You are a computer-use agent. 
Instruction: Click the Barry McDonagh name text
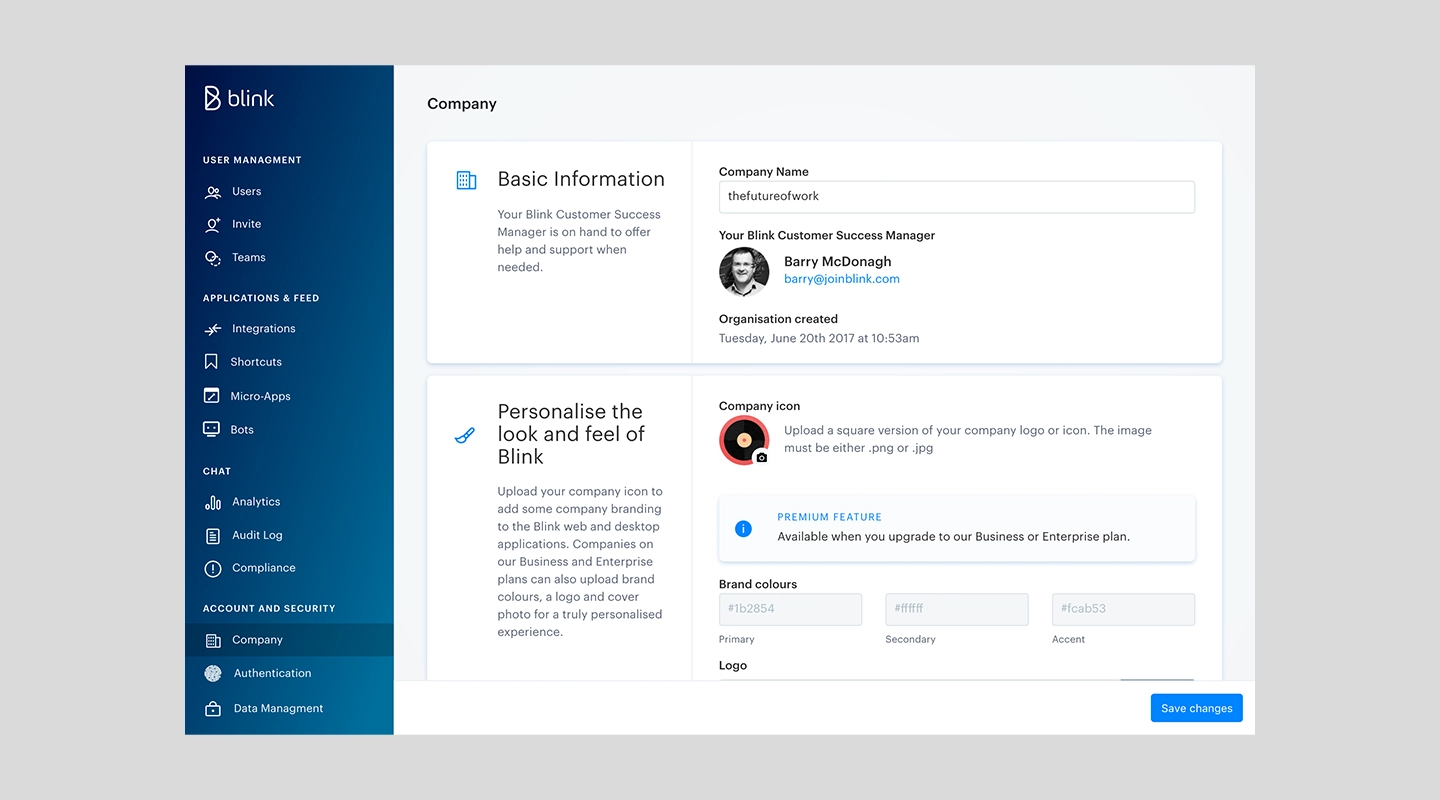838,261
